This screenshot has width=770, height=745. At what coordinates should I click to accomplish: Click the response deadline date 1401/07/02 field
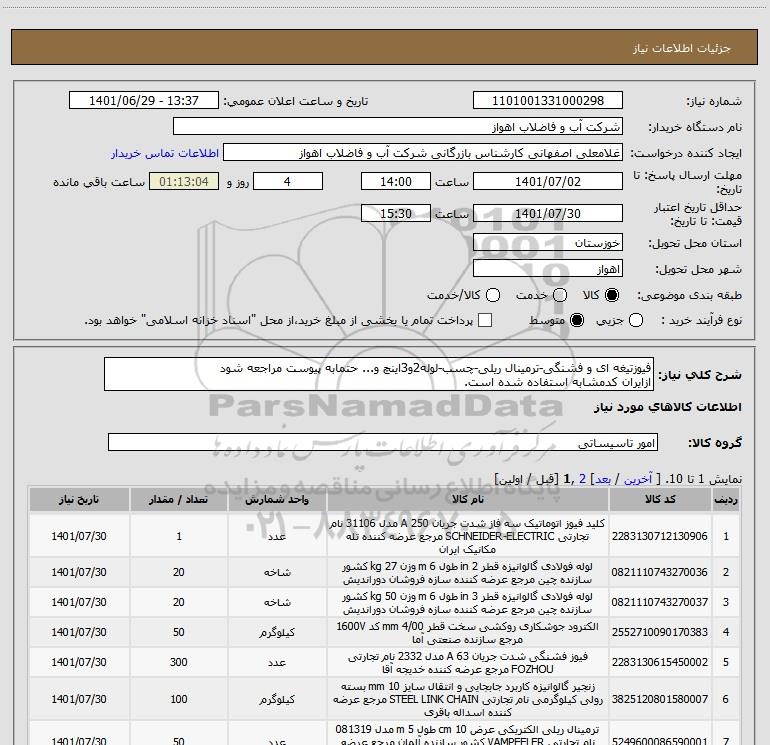[x=547, y=182]
